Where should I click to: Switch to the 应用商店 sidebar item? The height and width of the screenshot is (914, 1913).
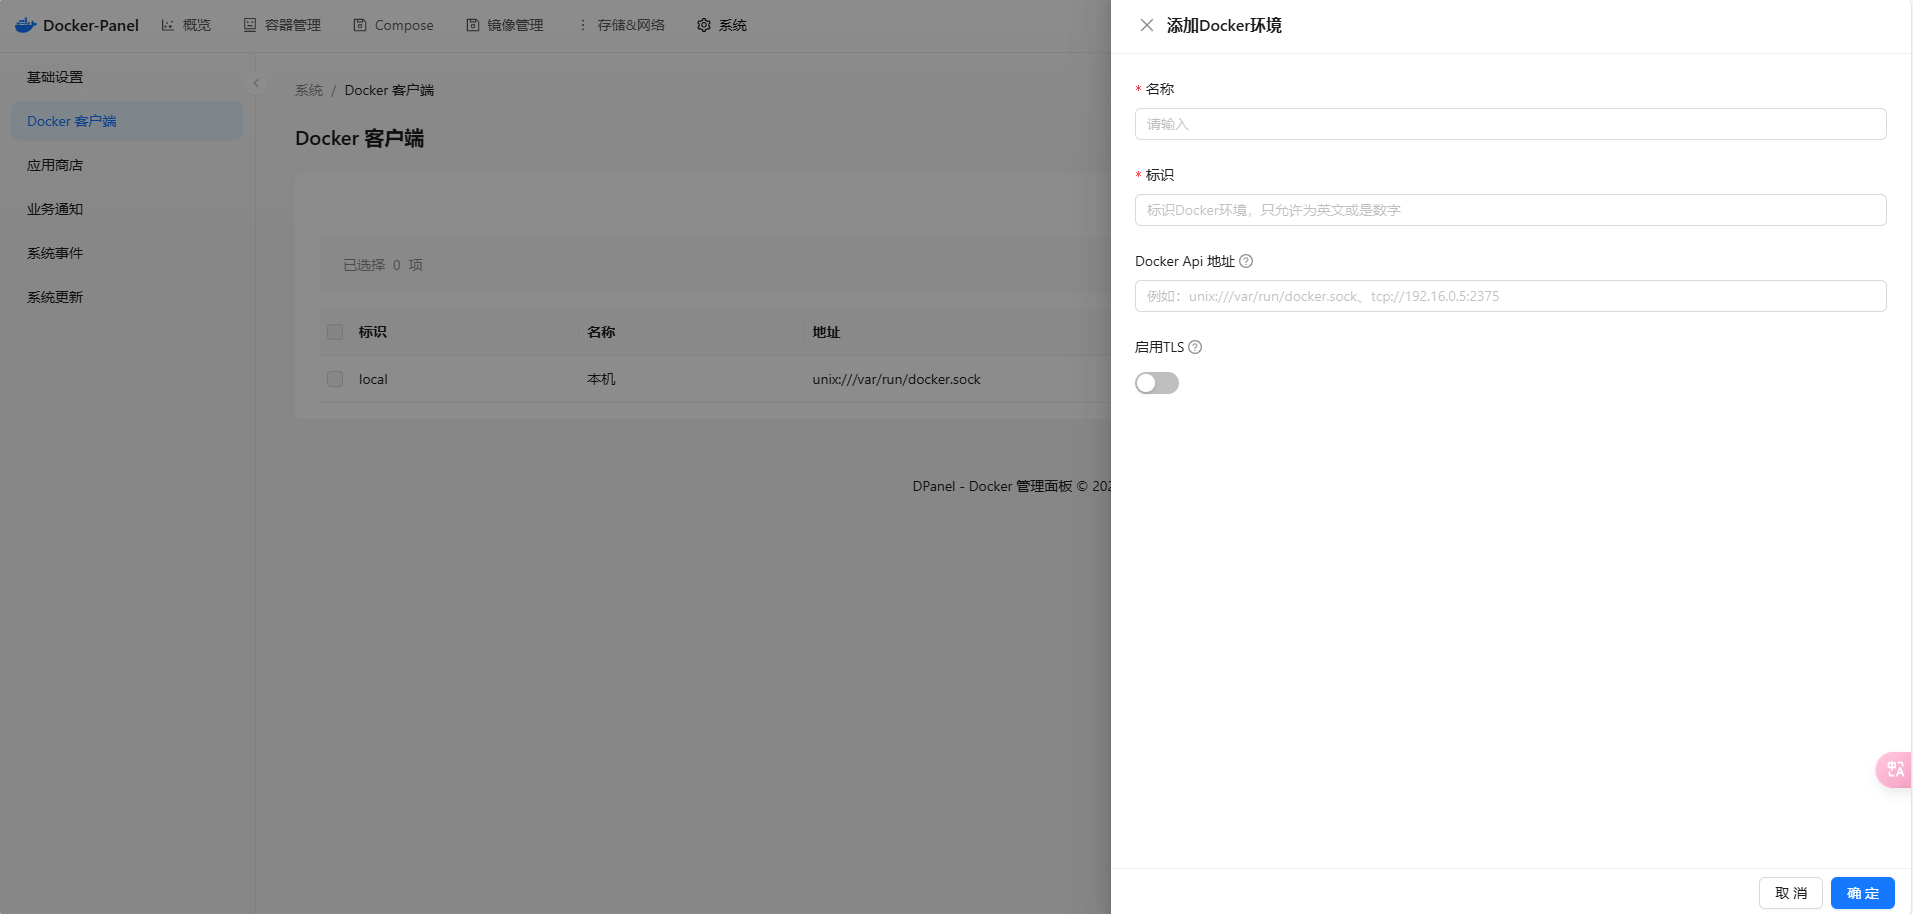(x=55, y=165)
